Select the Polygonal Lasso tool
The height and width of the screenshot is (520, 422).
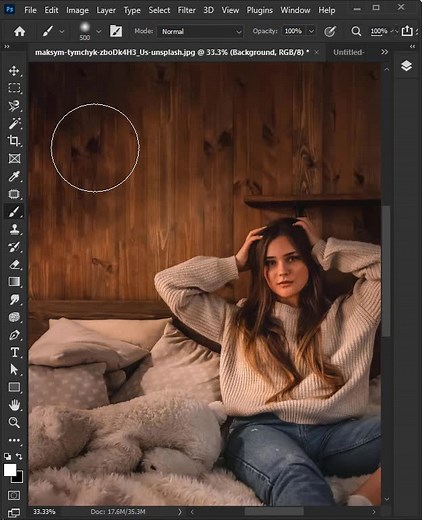[14, 106]
